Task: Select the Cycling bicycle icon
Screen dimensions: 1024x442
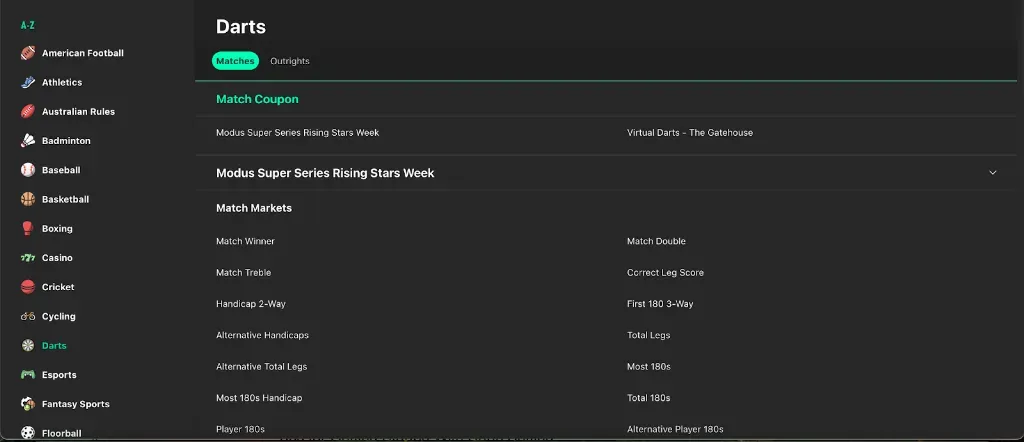Action: pyautogui.click(x=28, y=316)
